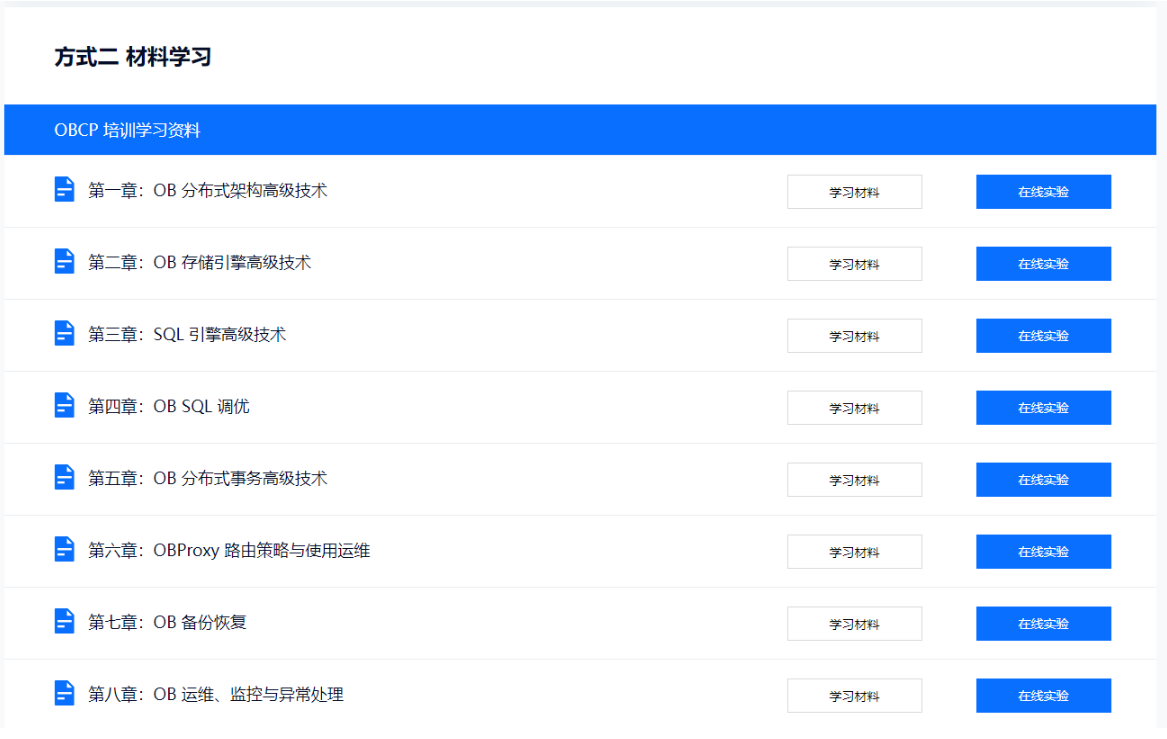
Task: Click the file icon beside 第五章 OB 分布式事务高级技术
Action: coord(63,479)
